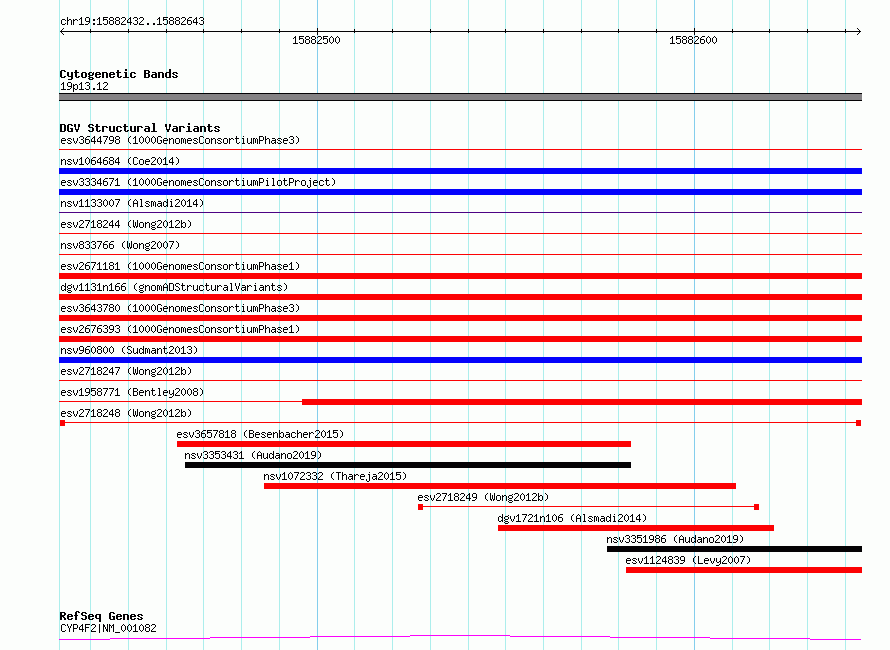Click the DGV Structural Variants track heading
Screen dimensions: 890x650
140,128
